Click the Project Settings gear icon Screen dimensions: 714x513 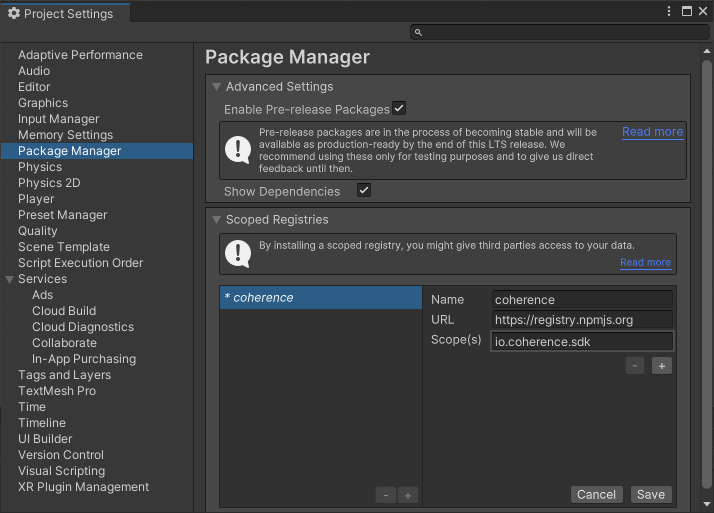14,13
